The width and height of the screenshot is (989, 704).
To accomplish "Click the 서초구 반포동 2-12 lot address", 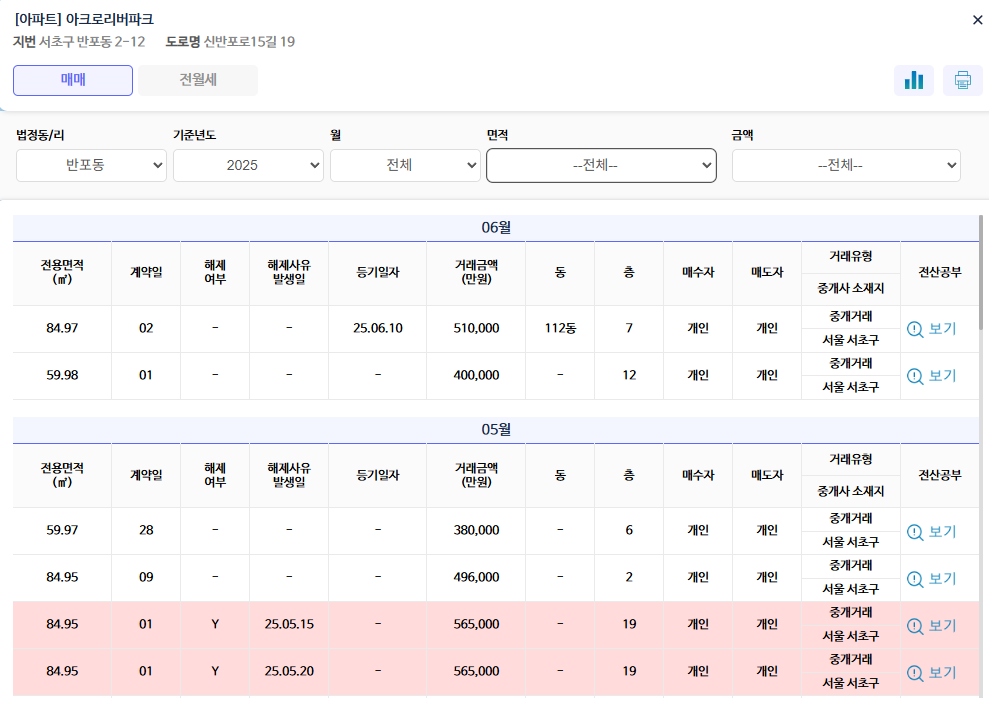I will pyautogui.click(x=92, y=42).
